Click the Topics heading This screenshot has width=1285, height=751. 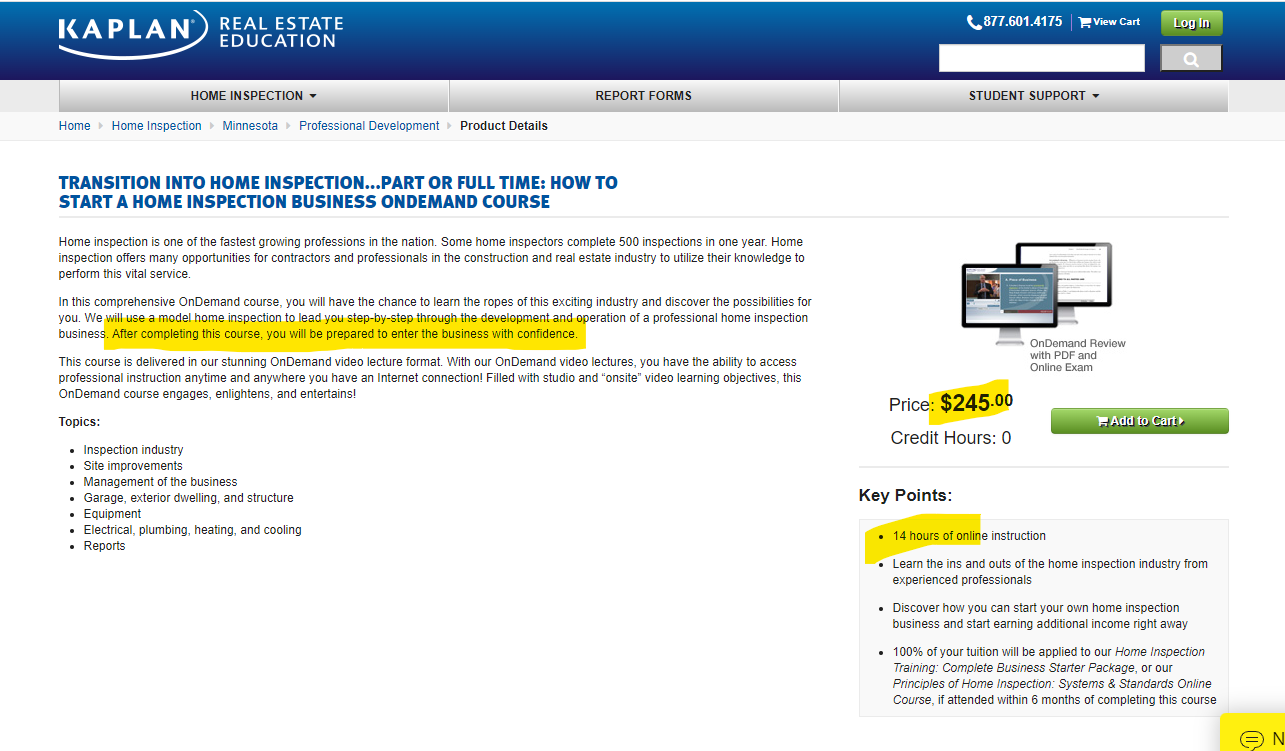click(80, 422)
